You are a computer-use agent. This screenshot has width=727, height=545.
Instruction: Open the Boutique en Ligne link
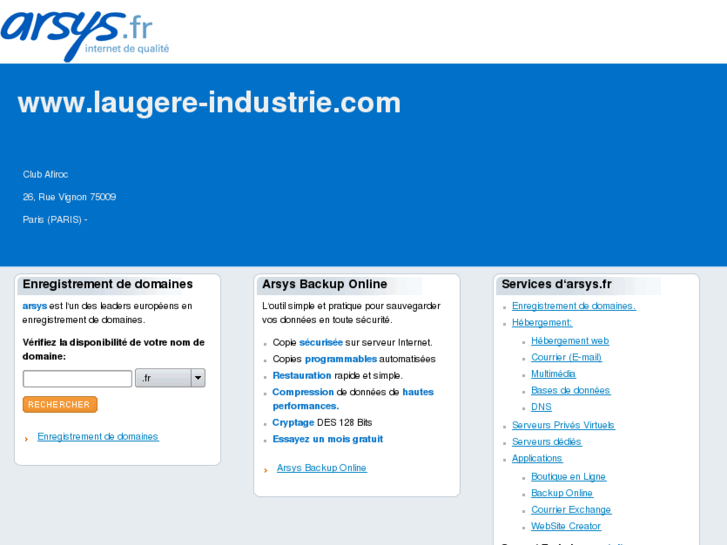coord(568,477)
